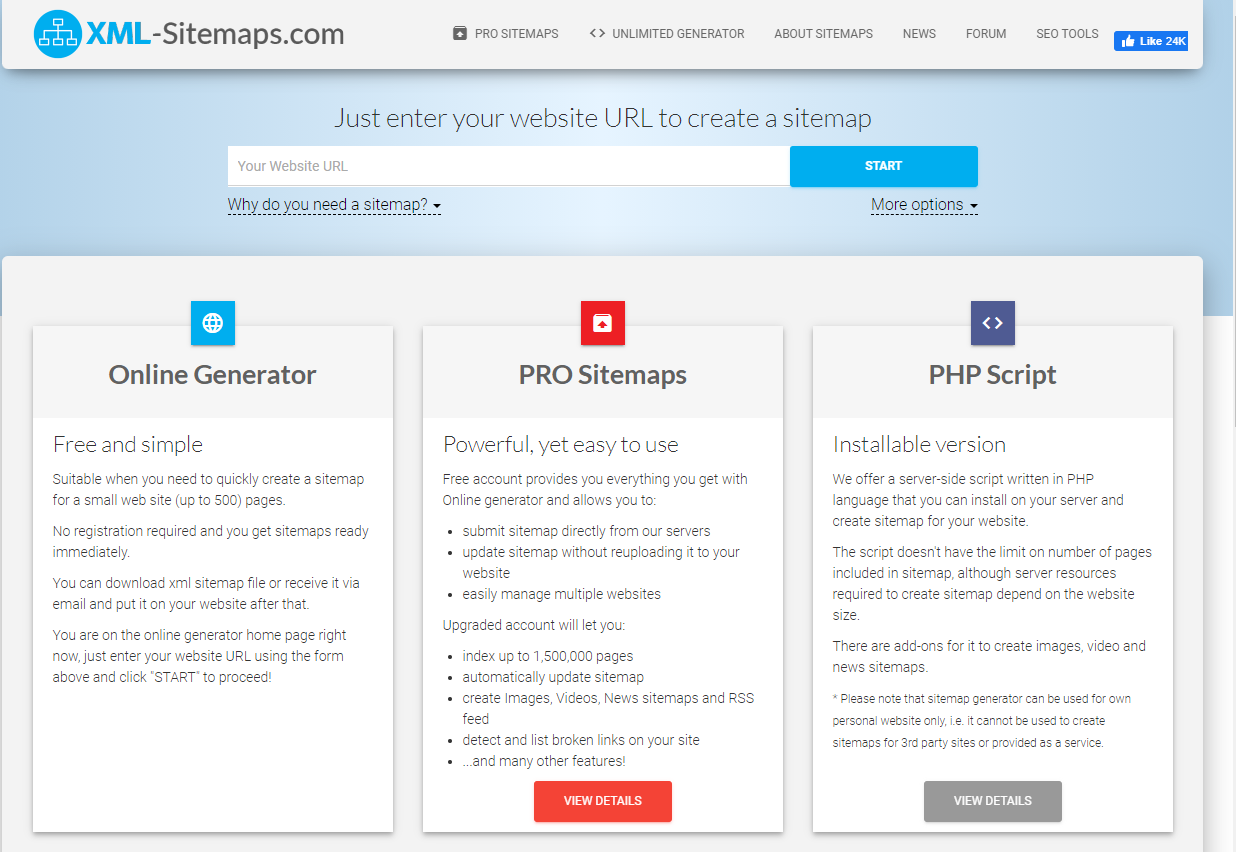Open the FORUM navigation link
Image resolution: width=1236 pixels, height=852 pixels.
click(986, 34)
